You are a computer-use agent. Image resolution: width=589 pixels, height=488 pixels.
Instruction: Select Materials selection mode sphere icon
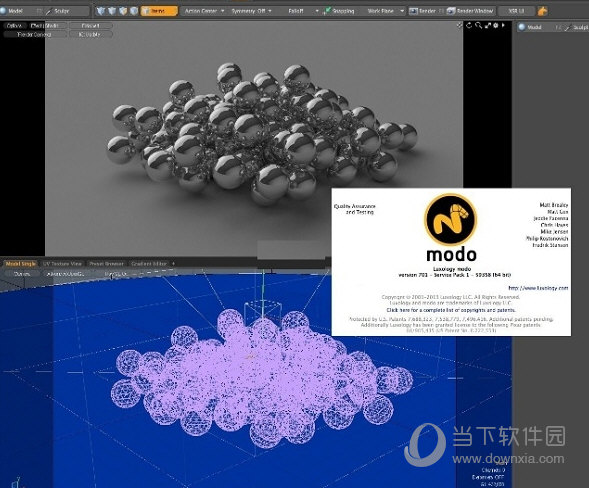tap(134, 11)
